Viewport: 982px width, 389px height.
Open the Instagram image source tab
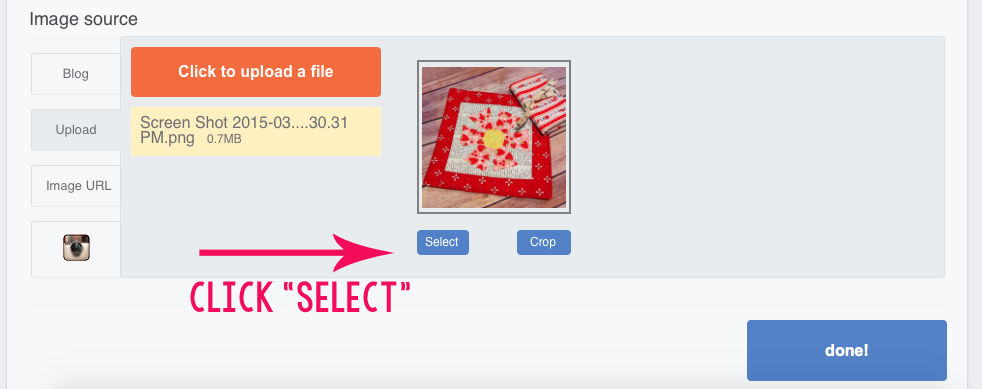coord(76,249)
